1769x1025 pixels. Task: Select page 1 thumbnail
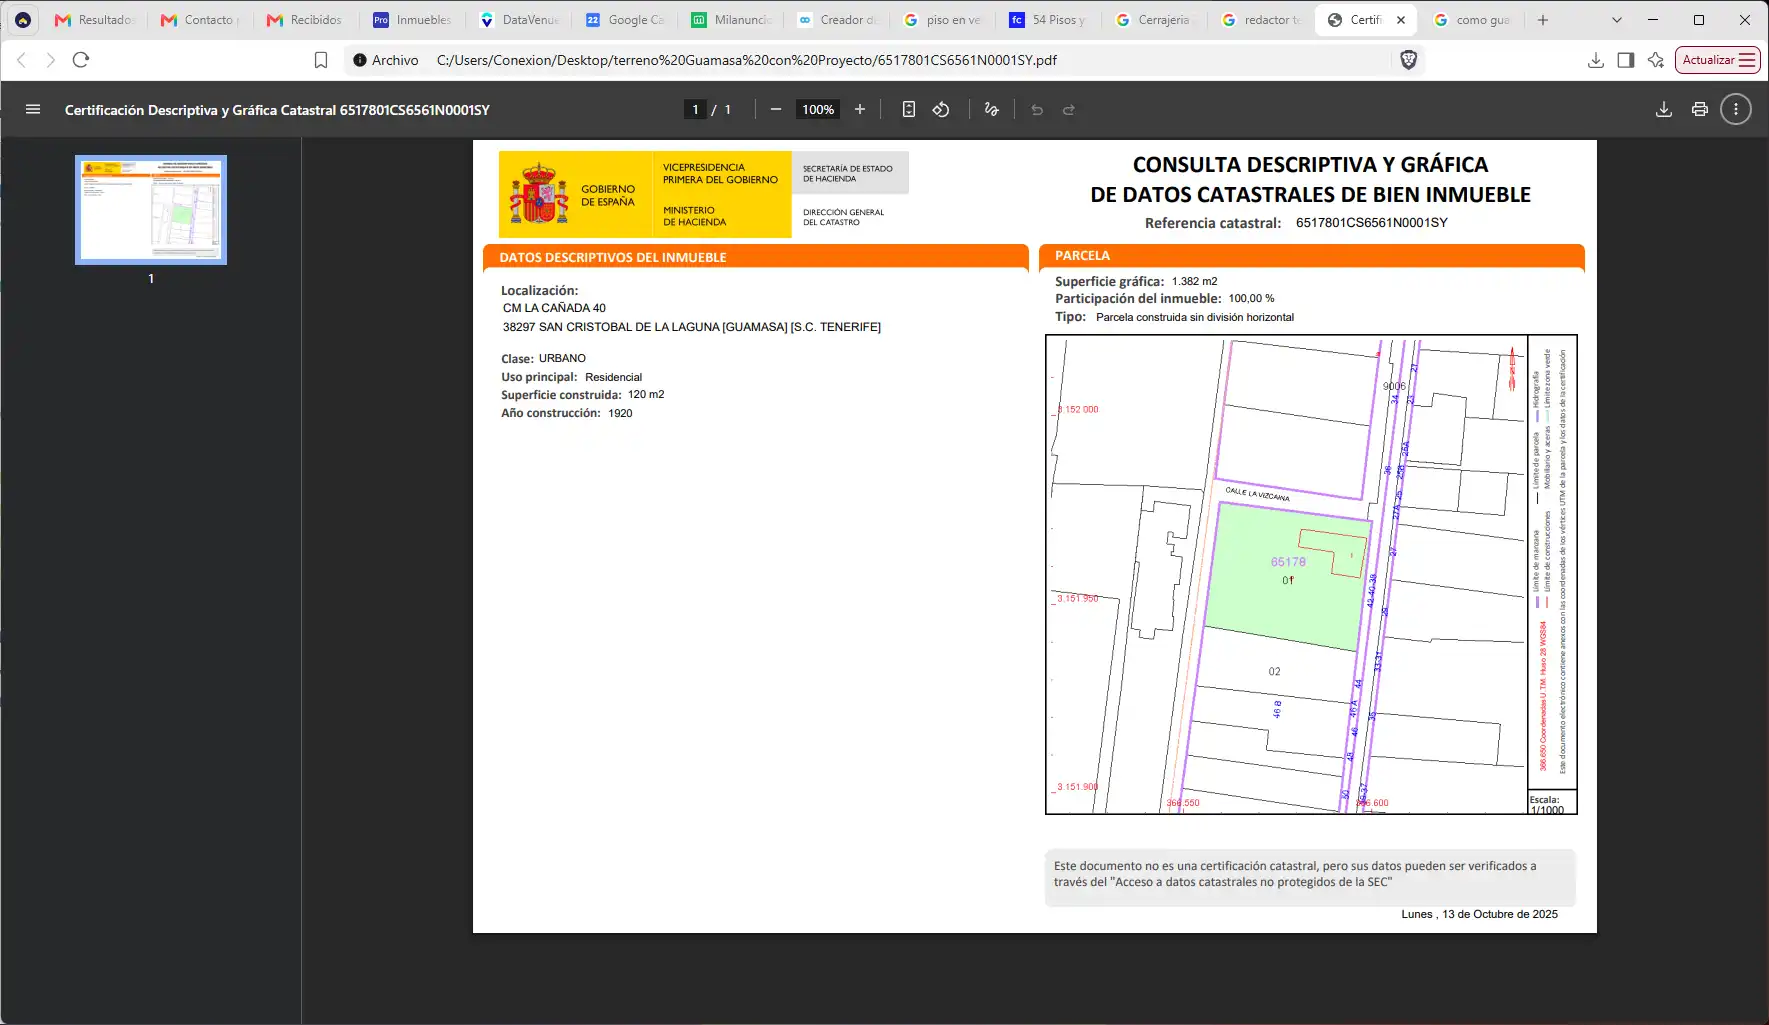click(151, 210)
